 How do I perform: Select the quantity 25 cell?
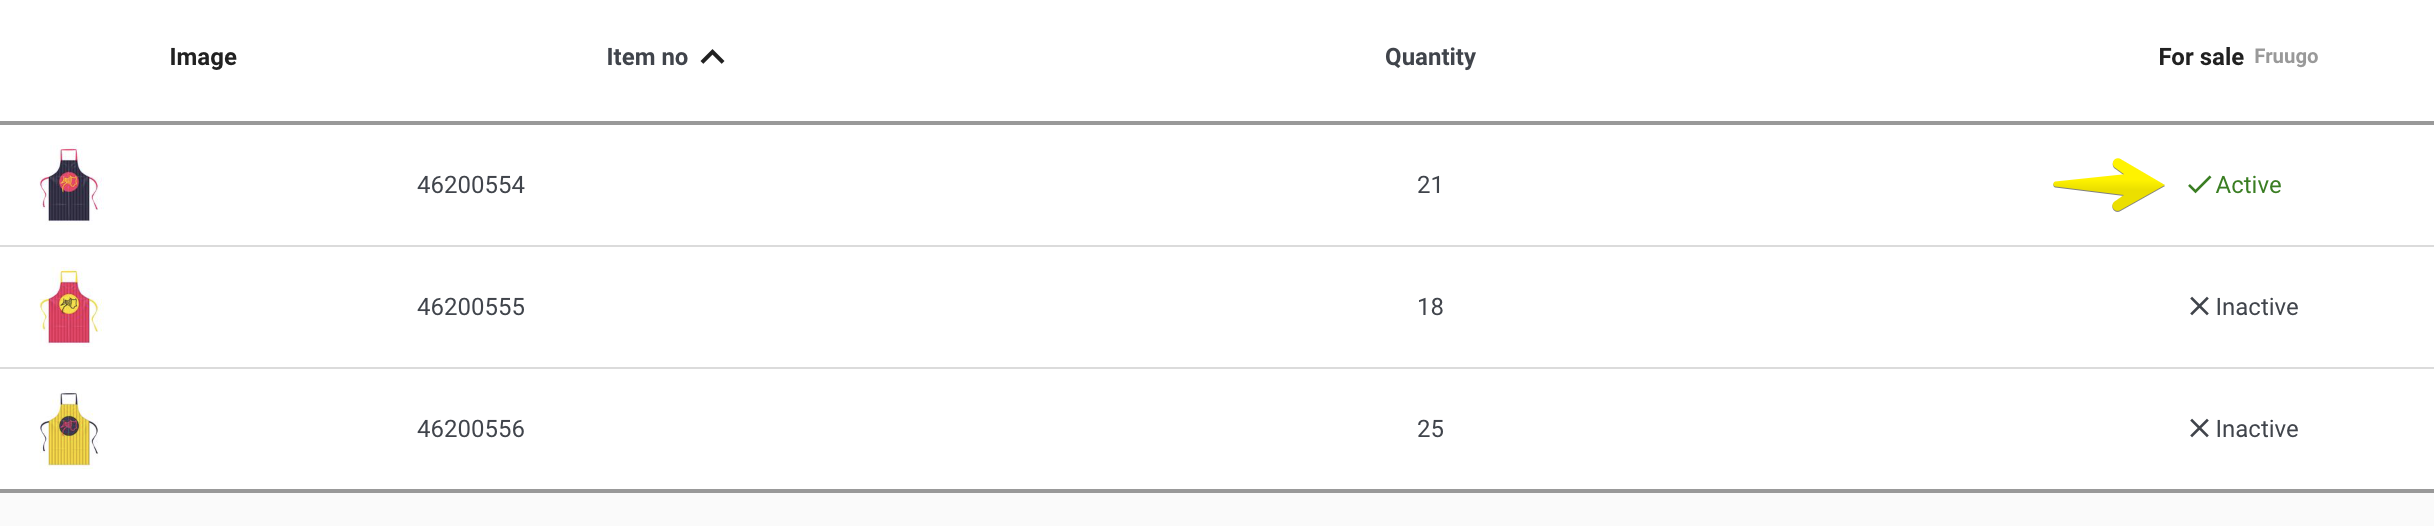click(1430, 429)
